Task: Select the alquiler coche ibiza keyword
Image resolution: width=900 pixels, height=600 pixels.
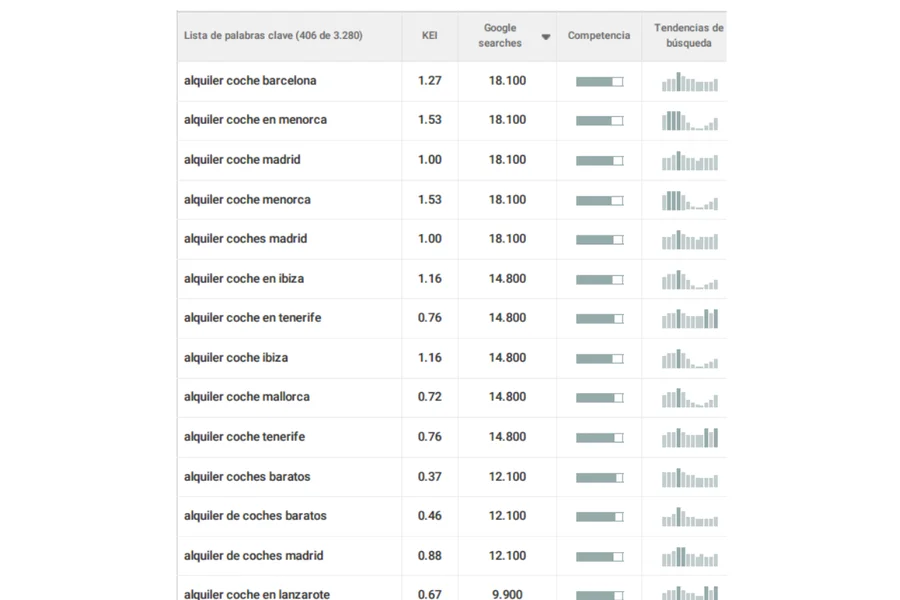Action: tap(236, 358)
